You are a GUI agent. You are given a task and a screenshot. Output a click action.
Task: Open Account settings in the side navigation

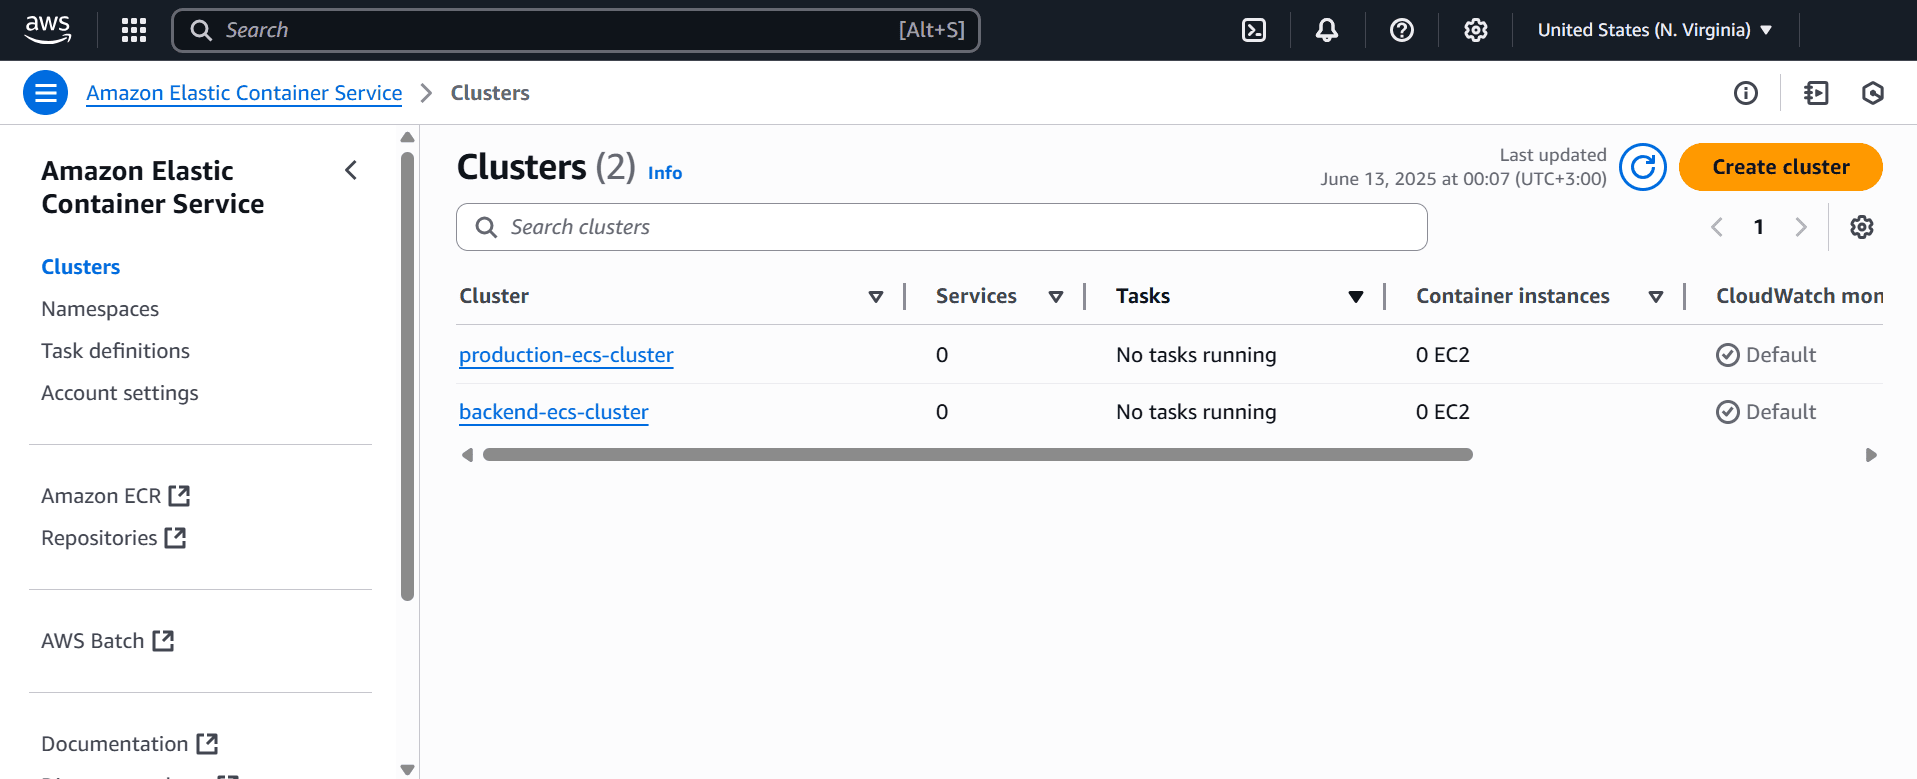point(120,393)
